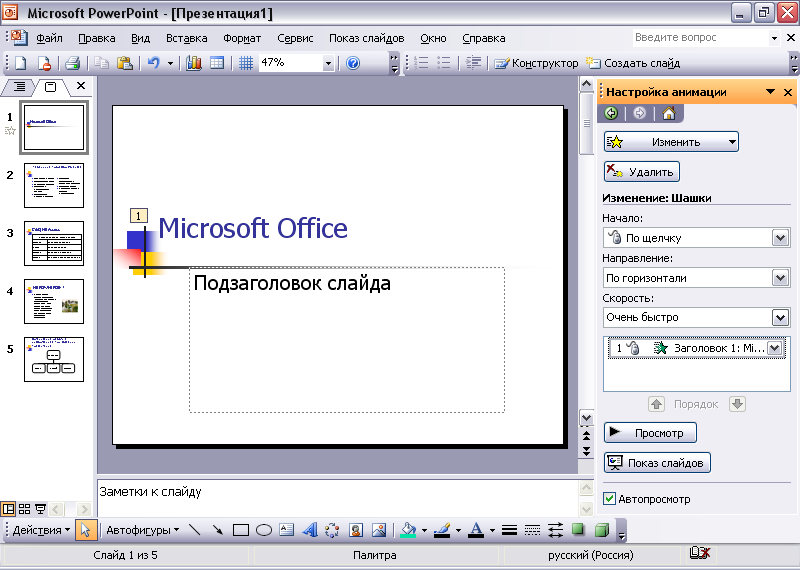Open the Файл menu
Image resolution: width=800 pixels, height=570 pixels.
coord(49,38)
